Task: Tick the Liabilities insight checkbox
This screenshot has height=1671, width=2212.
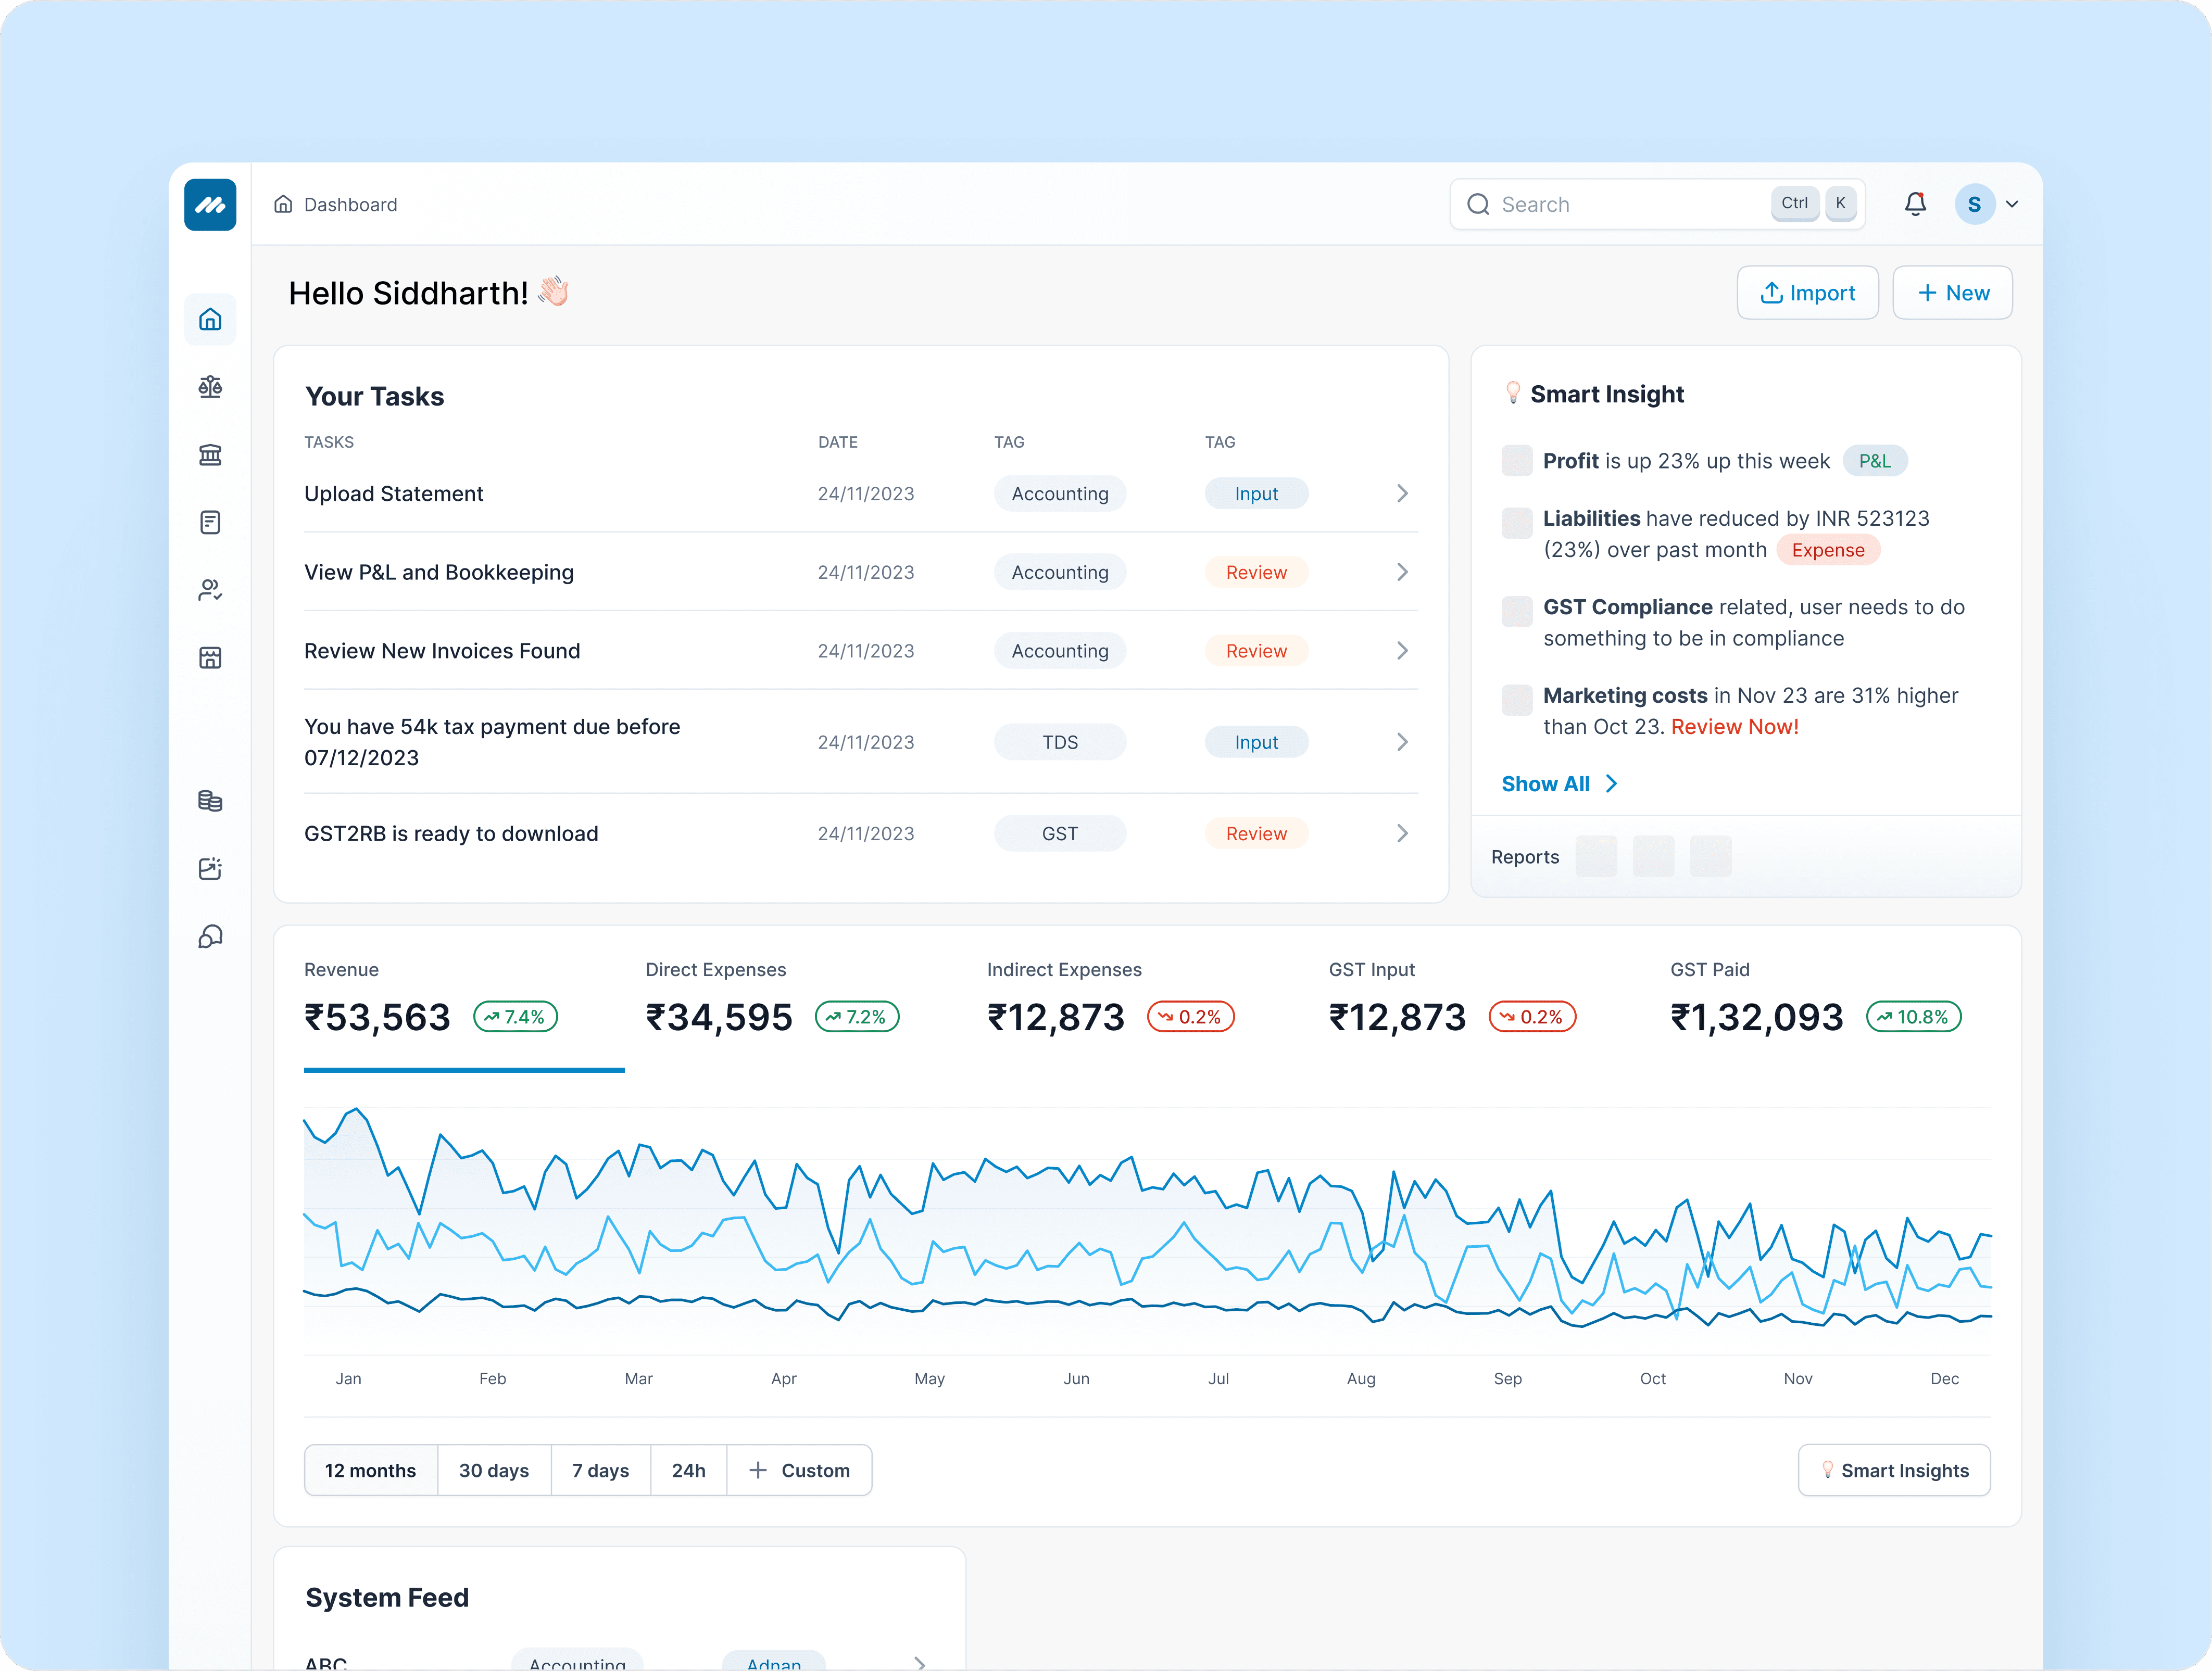Action: [x=1516, y=522]
